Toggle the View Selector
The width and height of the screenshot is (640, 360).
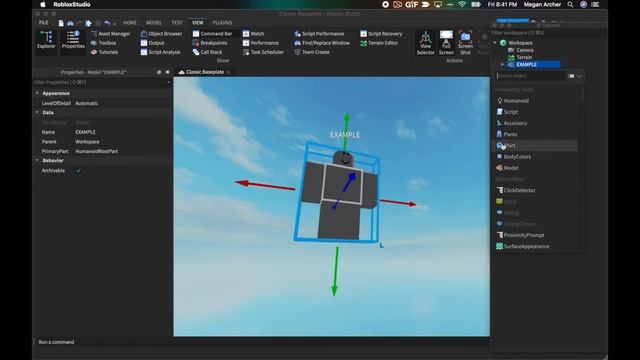tap(425, 42)
